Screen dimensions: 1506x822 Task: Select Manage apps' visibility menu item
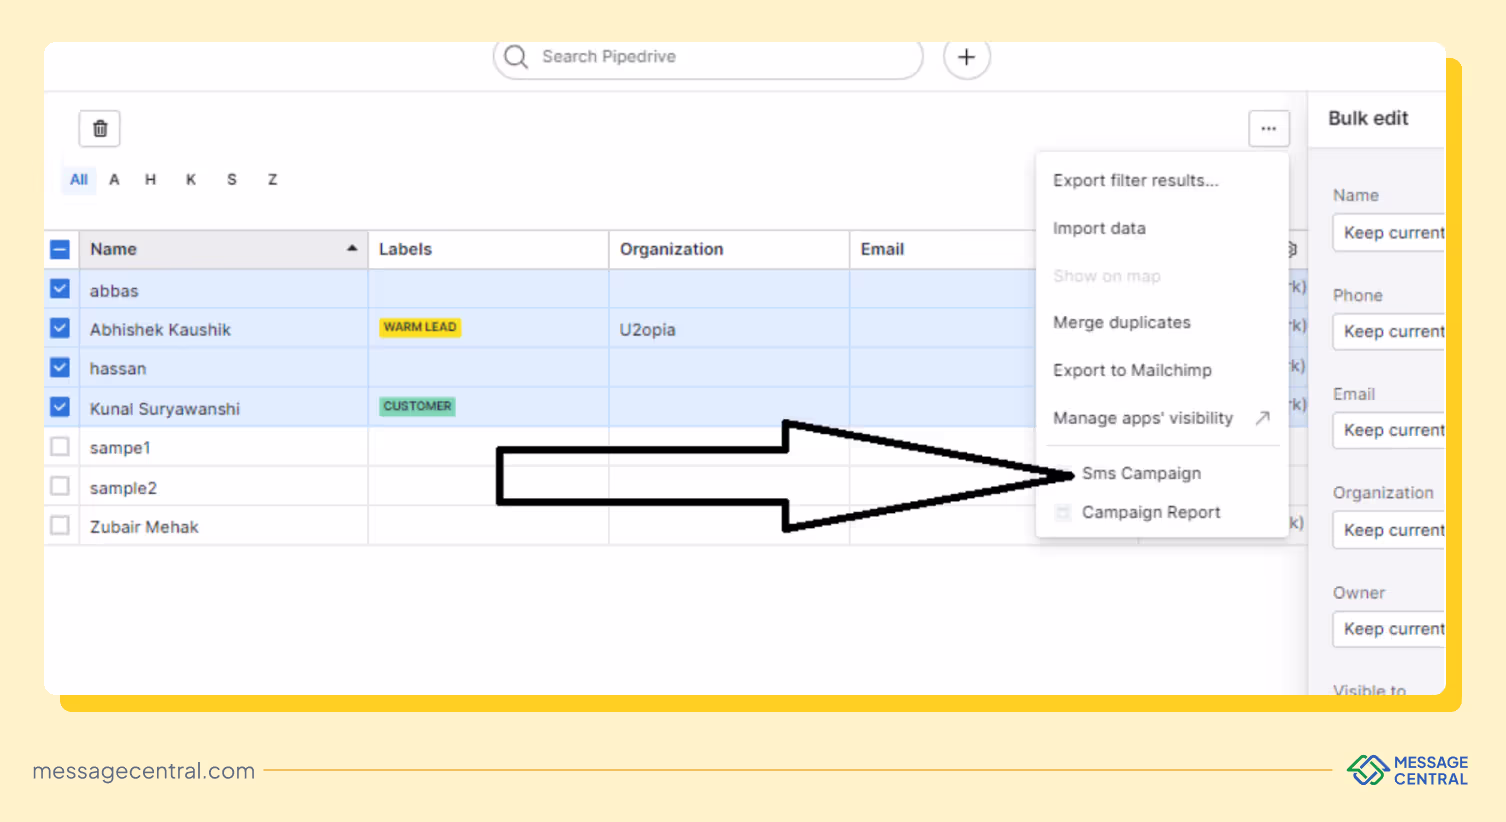(1143, 418)
